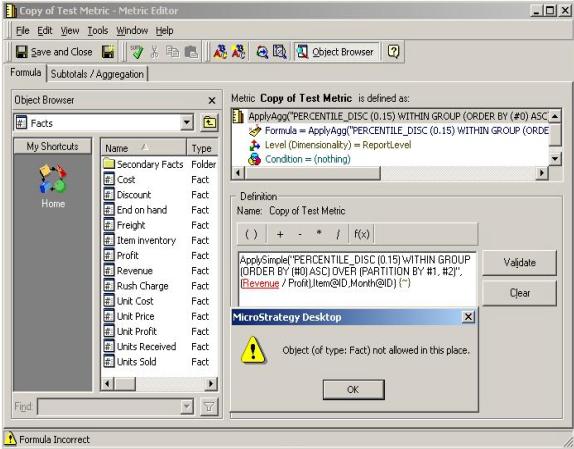Select the Freight fact row
The image size is (574, 449).
coord(160,225)
